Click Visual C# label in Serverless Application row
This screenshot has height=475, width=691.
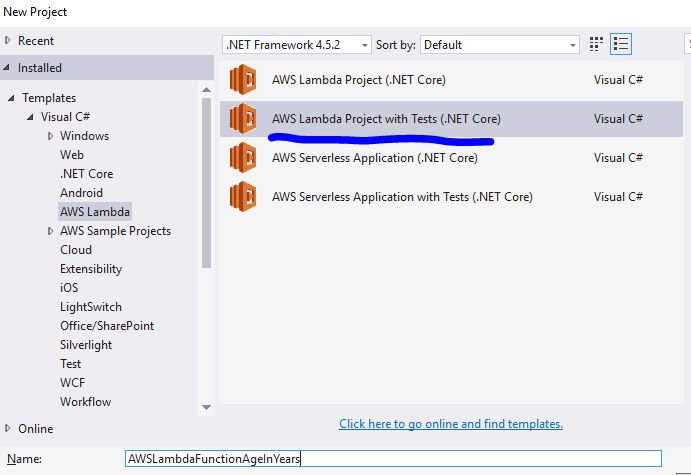(x=618, y=158)
